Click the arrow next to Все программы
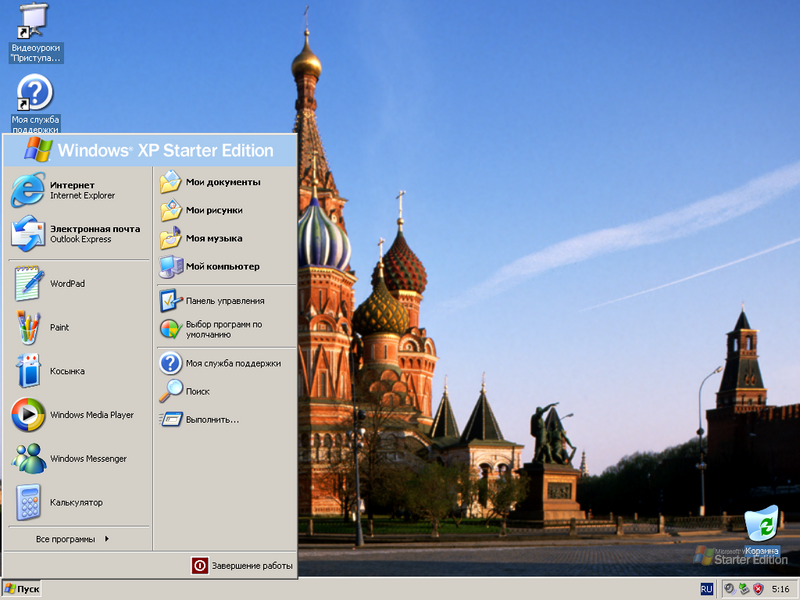The height and width of the screenshot is (600, 800). [x=107, y=539]
